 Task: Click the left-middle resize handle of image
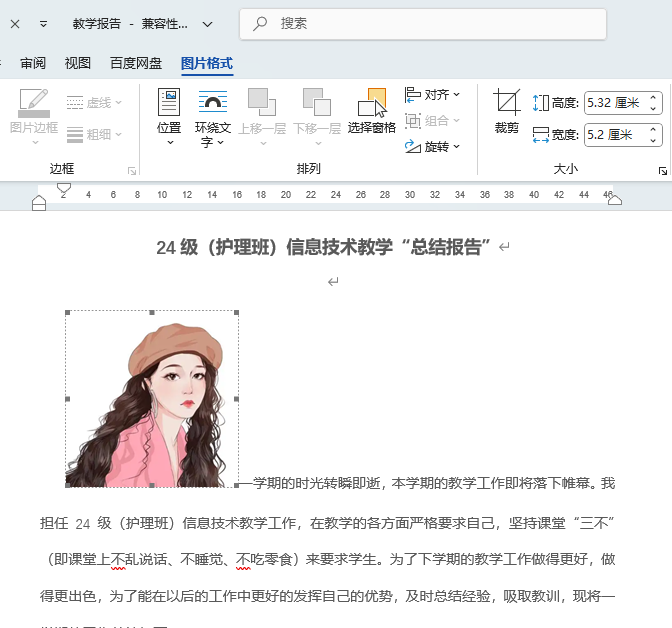(x=67, y=399)
